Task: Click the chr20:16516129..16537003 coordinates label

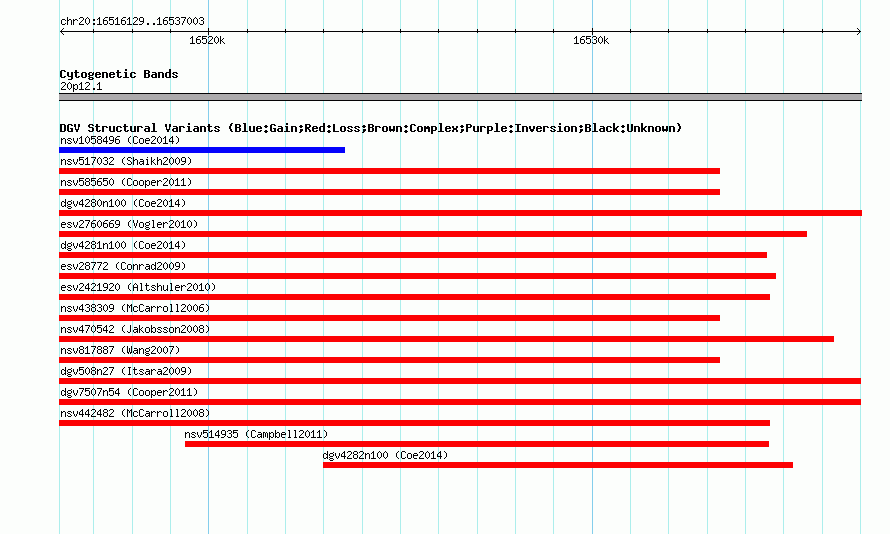Action: tap(132, 21)
